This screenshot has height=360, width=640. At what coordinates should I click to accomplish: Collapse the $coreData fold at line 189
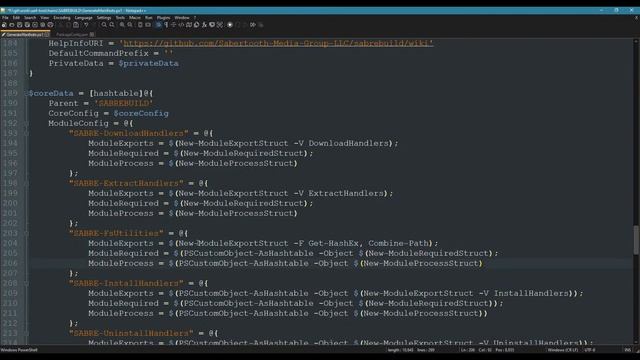point(26,93)
